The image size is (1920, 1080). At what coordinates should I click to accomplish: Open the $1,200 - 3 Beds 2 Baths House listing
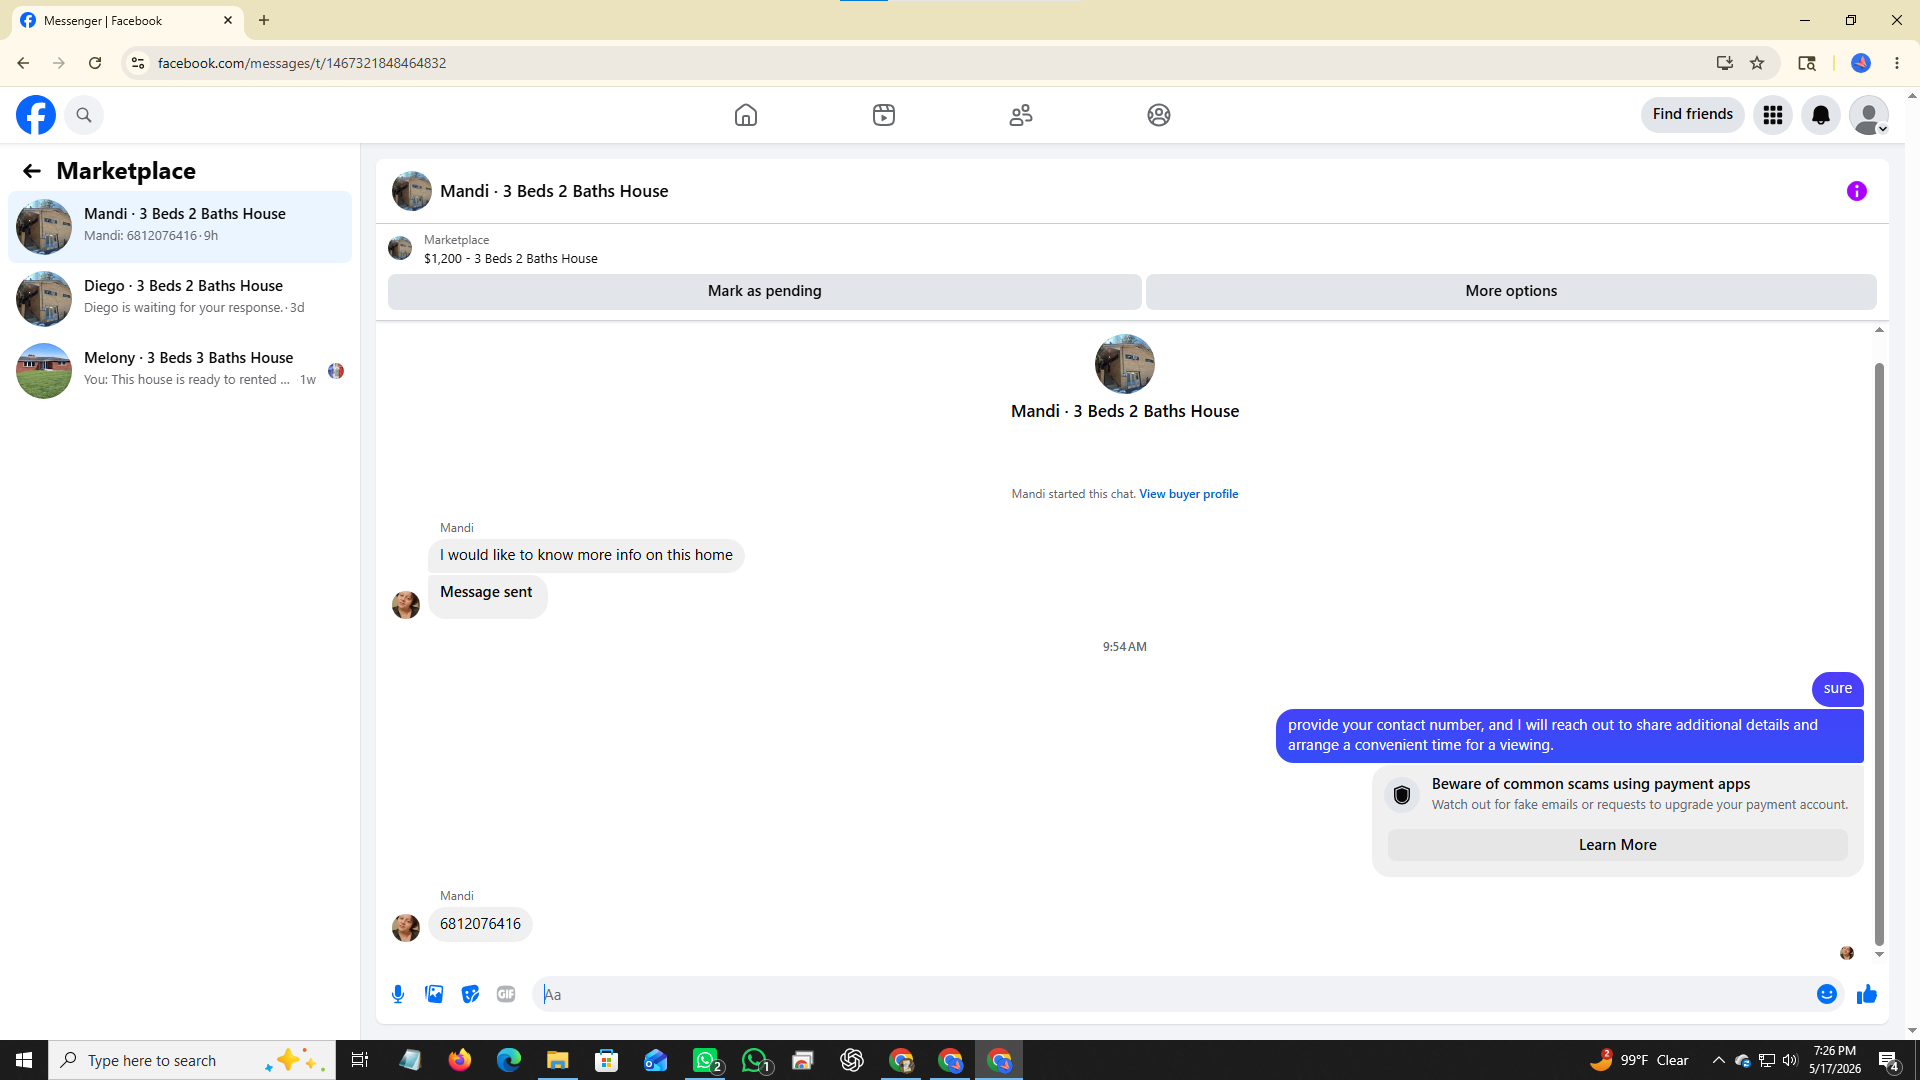click(511, 259)
